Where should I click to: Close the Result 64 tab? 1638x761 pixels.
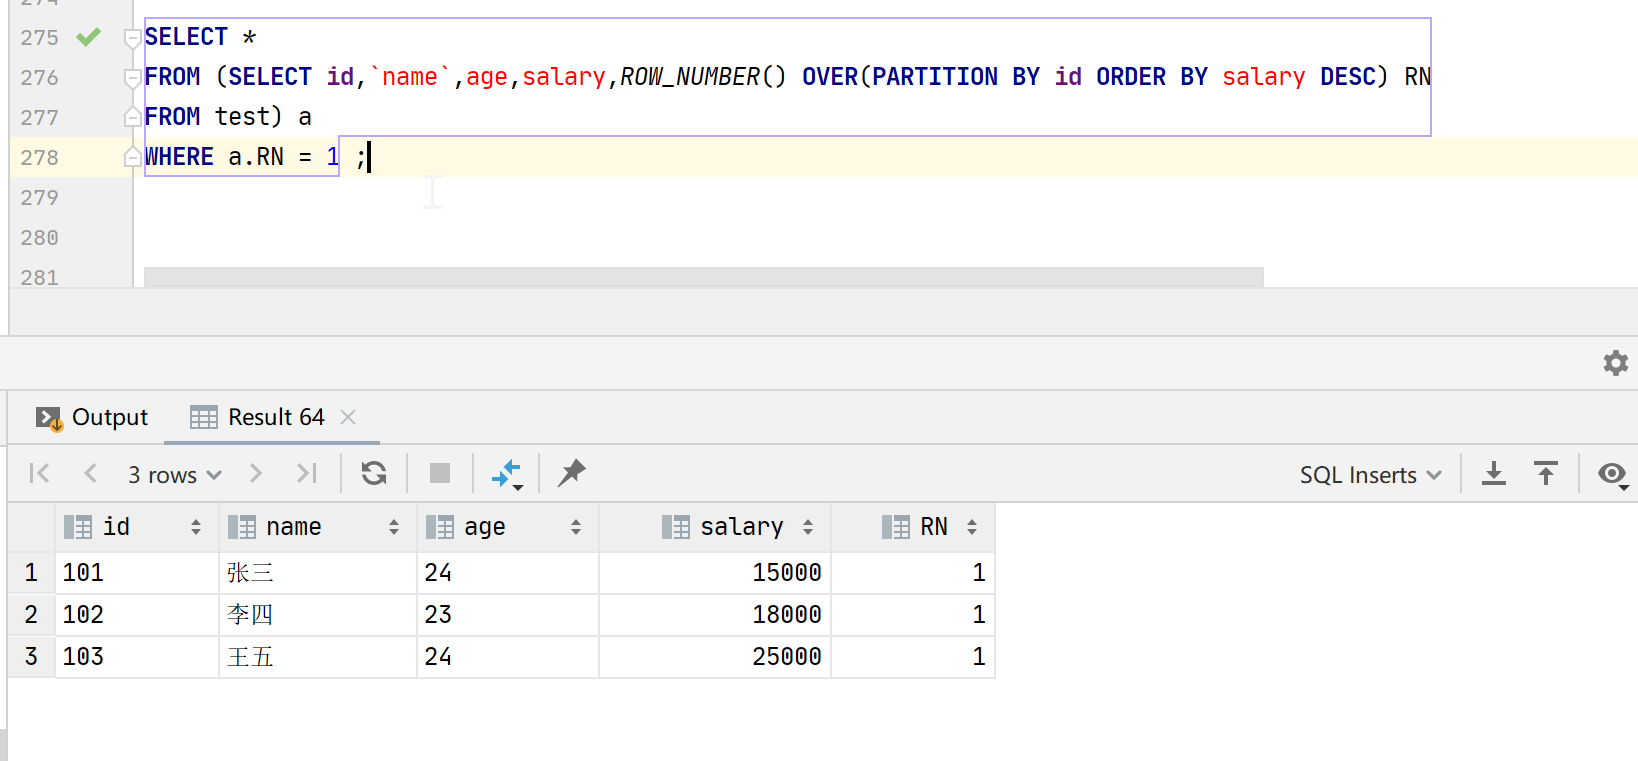(348, 417)
